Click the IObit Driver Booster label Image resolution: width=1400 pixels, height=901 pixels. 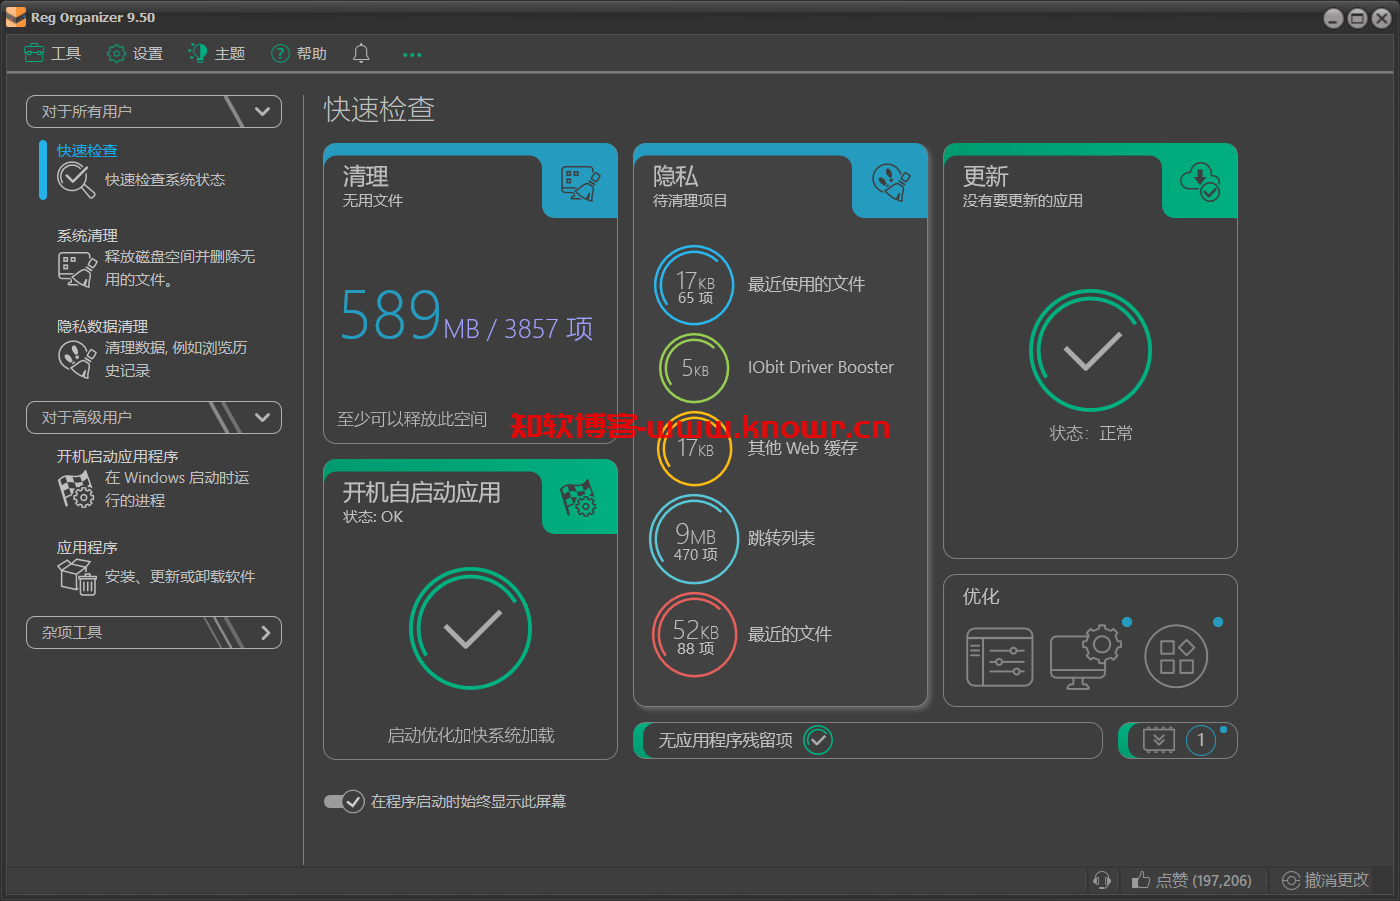tap(820, 367)
